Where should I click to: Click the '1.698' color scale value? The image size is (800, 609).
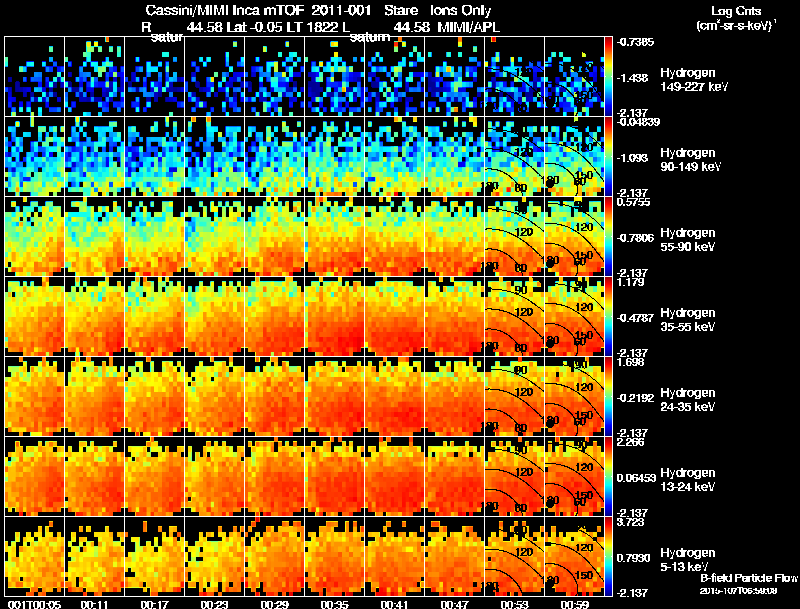click(x=631, y=362)
